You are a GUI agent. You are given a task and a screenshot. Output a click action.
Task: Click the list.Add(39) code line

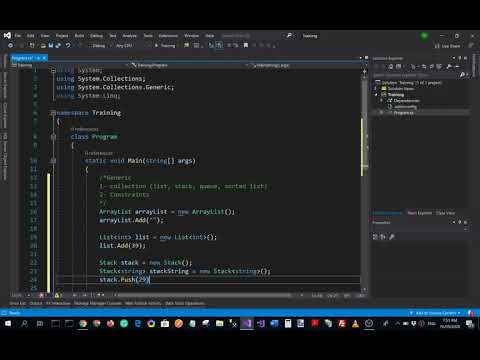coord(122,246)
